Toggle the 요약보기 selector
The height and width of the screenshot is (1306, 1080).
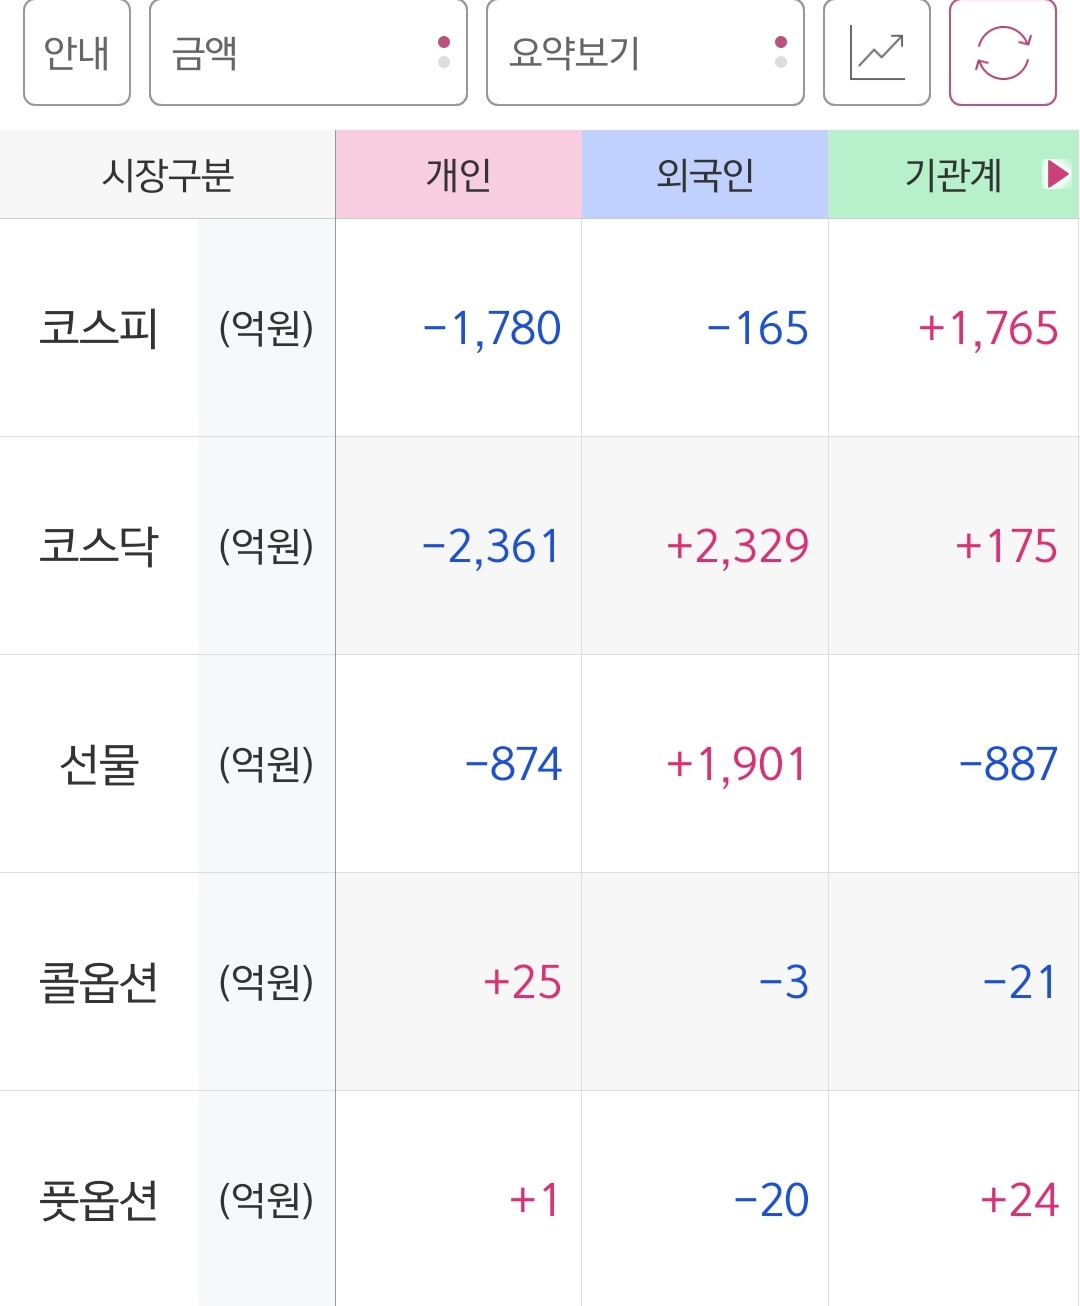click(645, 53)
